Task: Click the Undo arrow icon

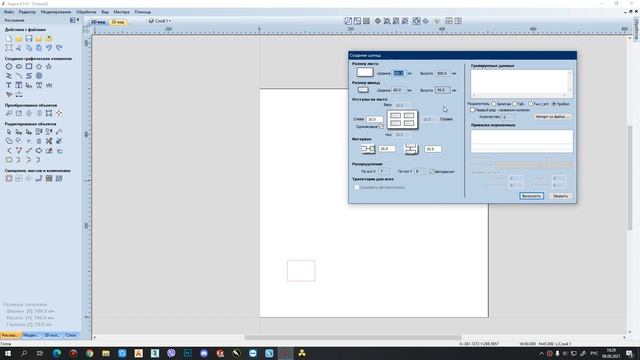Action: tap(49, 48)
